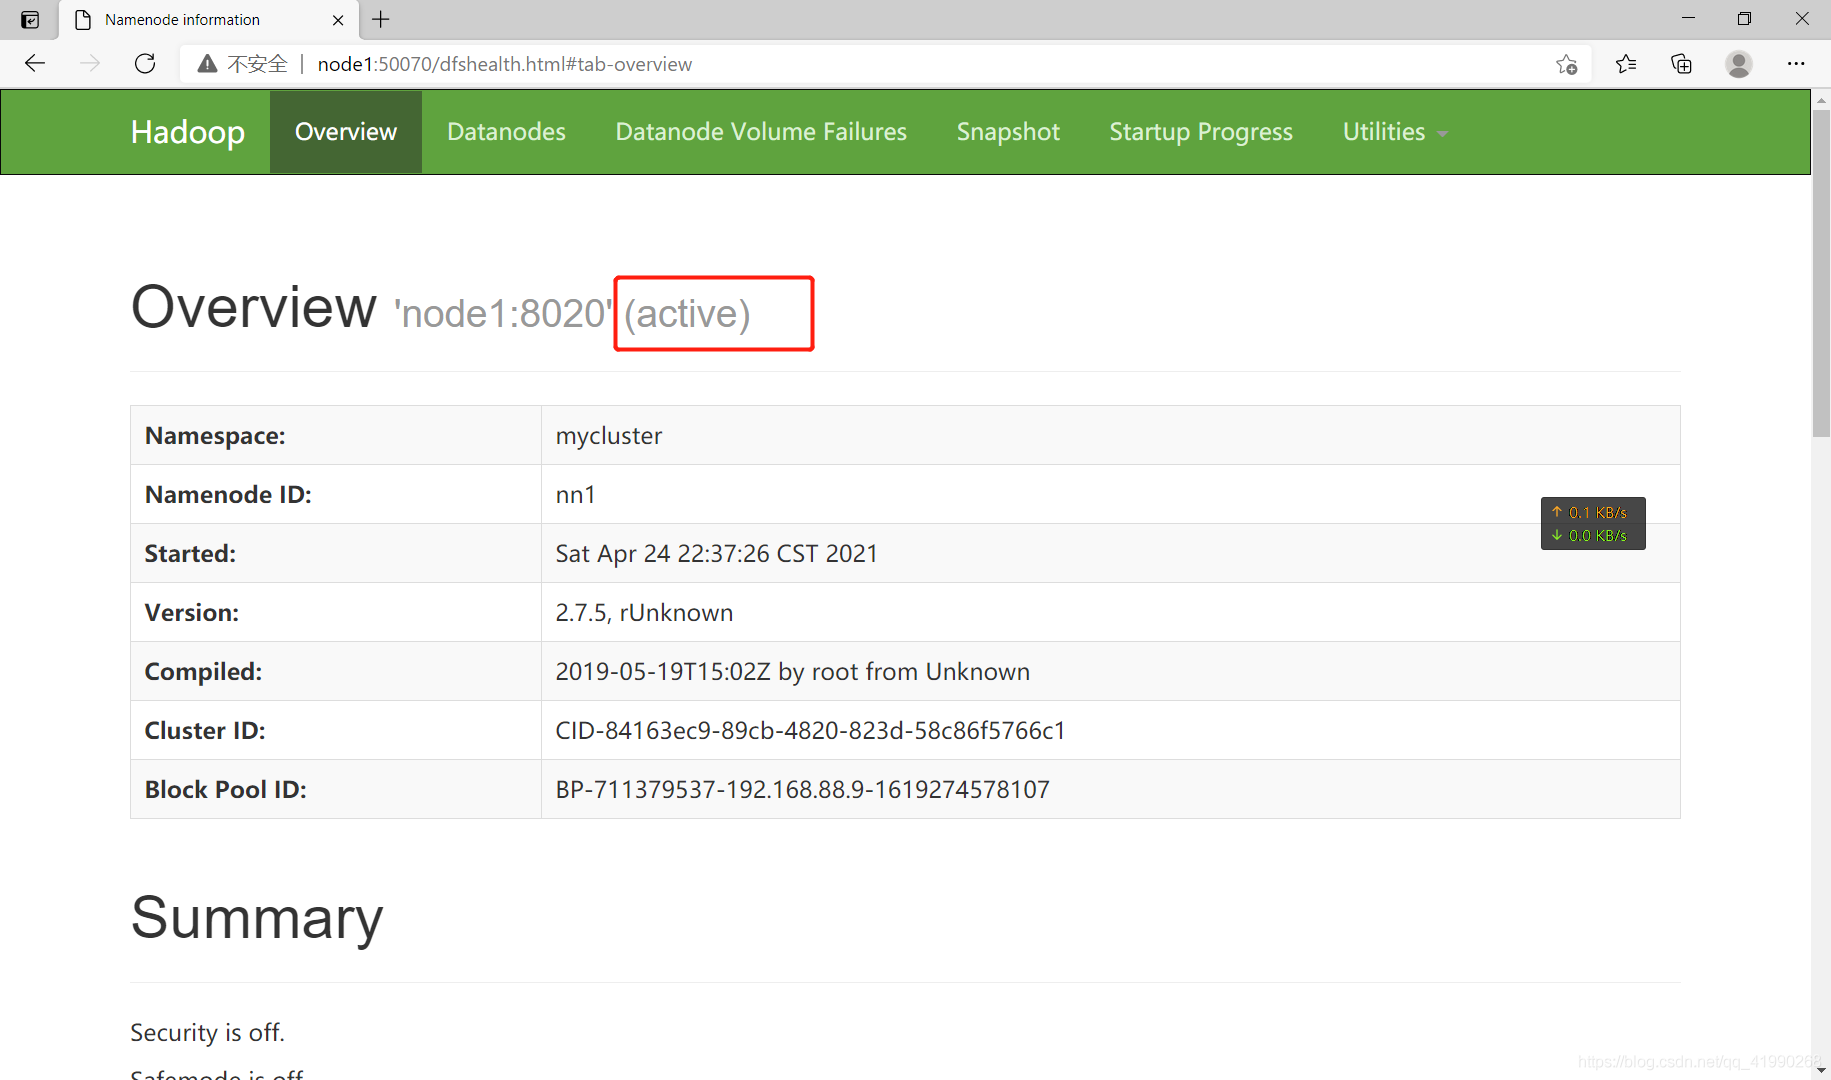This screenshot has height=1080, width=1831.
Task: Expand the Utilities dropdown menu
Action: point(1395,132)
